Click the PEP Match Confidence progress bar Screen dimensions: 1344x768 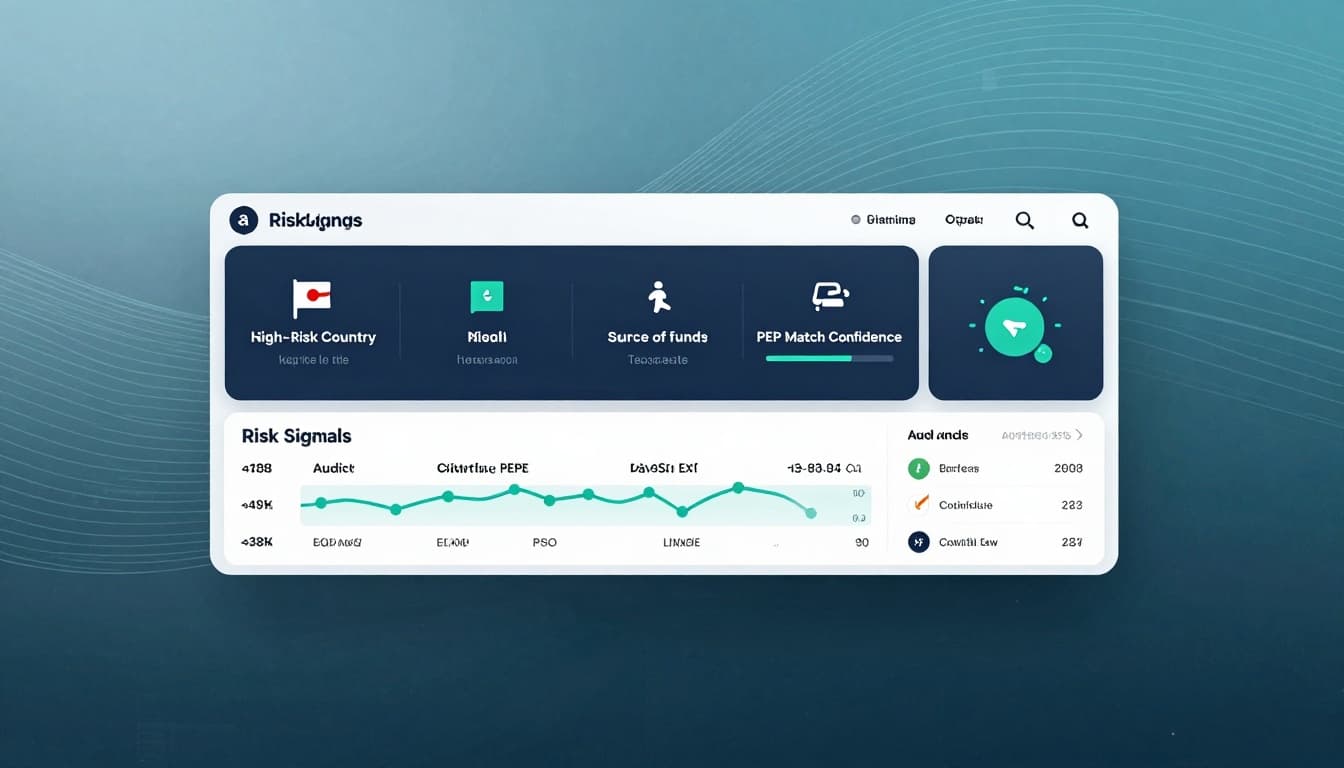click(x=829, y=358)
